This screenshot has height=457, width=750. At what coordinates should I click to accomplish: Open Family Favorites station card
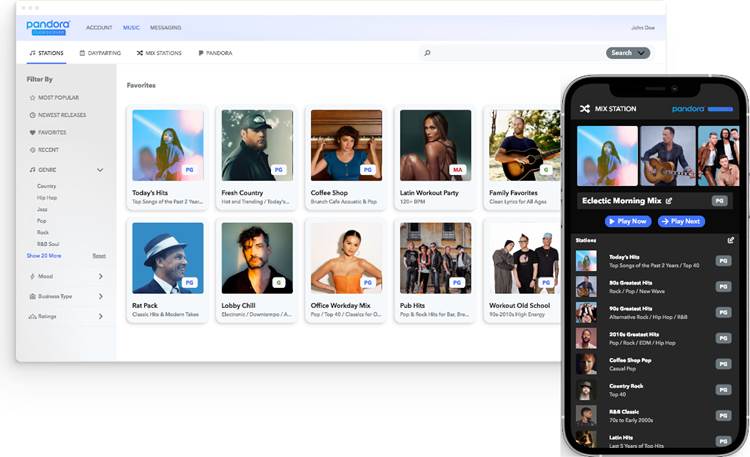523,158
